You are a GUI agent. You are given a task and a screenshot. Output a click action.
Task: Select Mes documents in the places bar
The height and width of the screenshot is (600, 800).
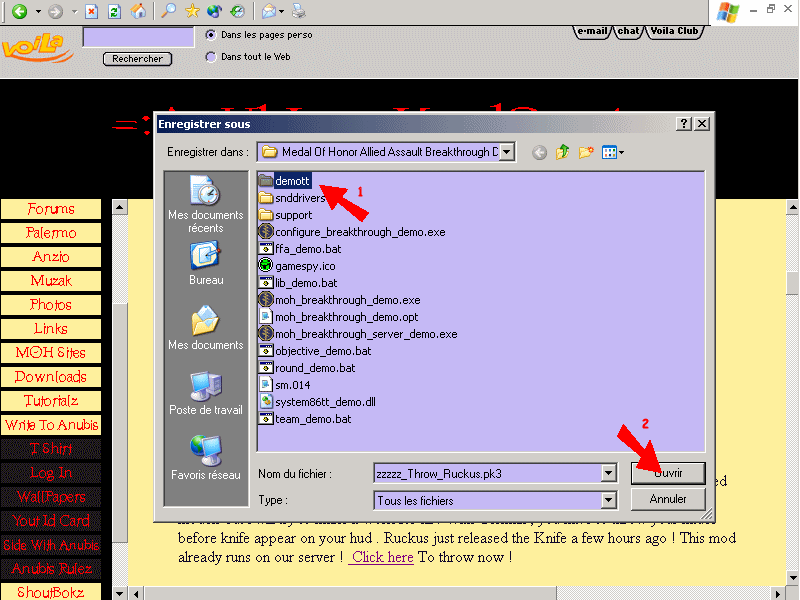[x=206, y=328]
